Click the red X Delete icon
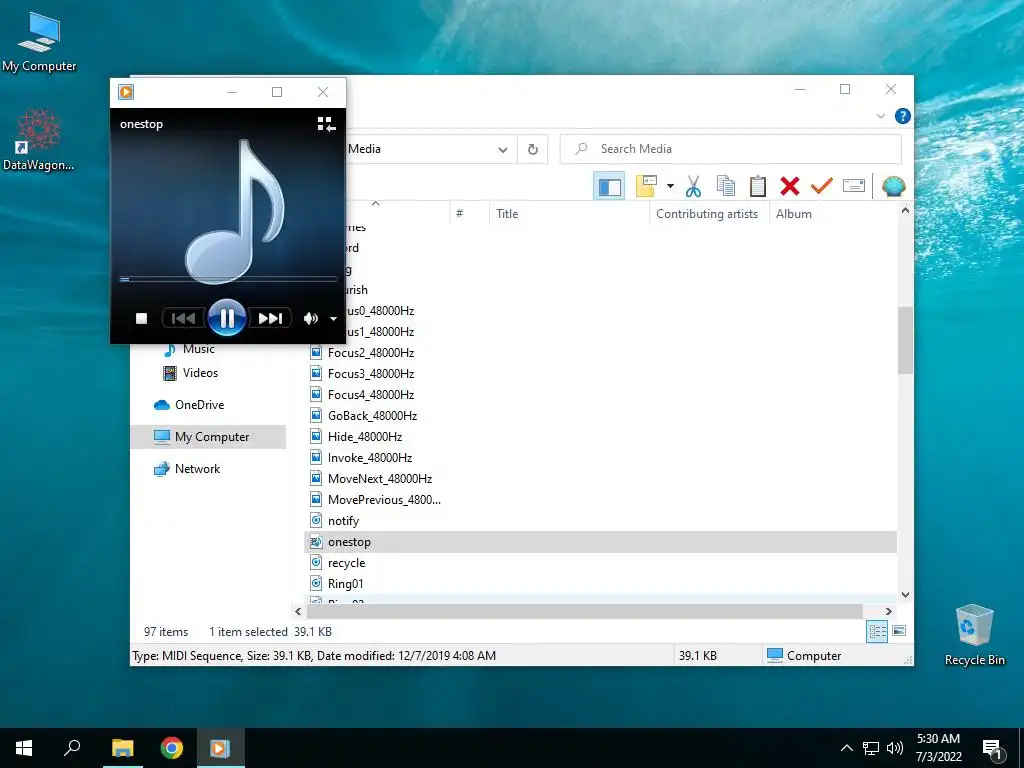The width and height of the screenshot is (1024, 768). point(790,186)
